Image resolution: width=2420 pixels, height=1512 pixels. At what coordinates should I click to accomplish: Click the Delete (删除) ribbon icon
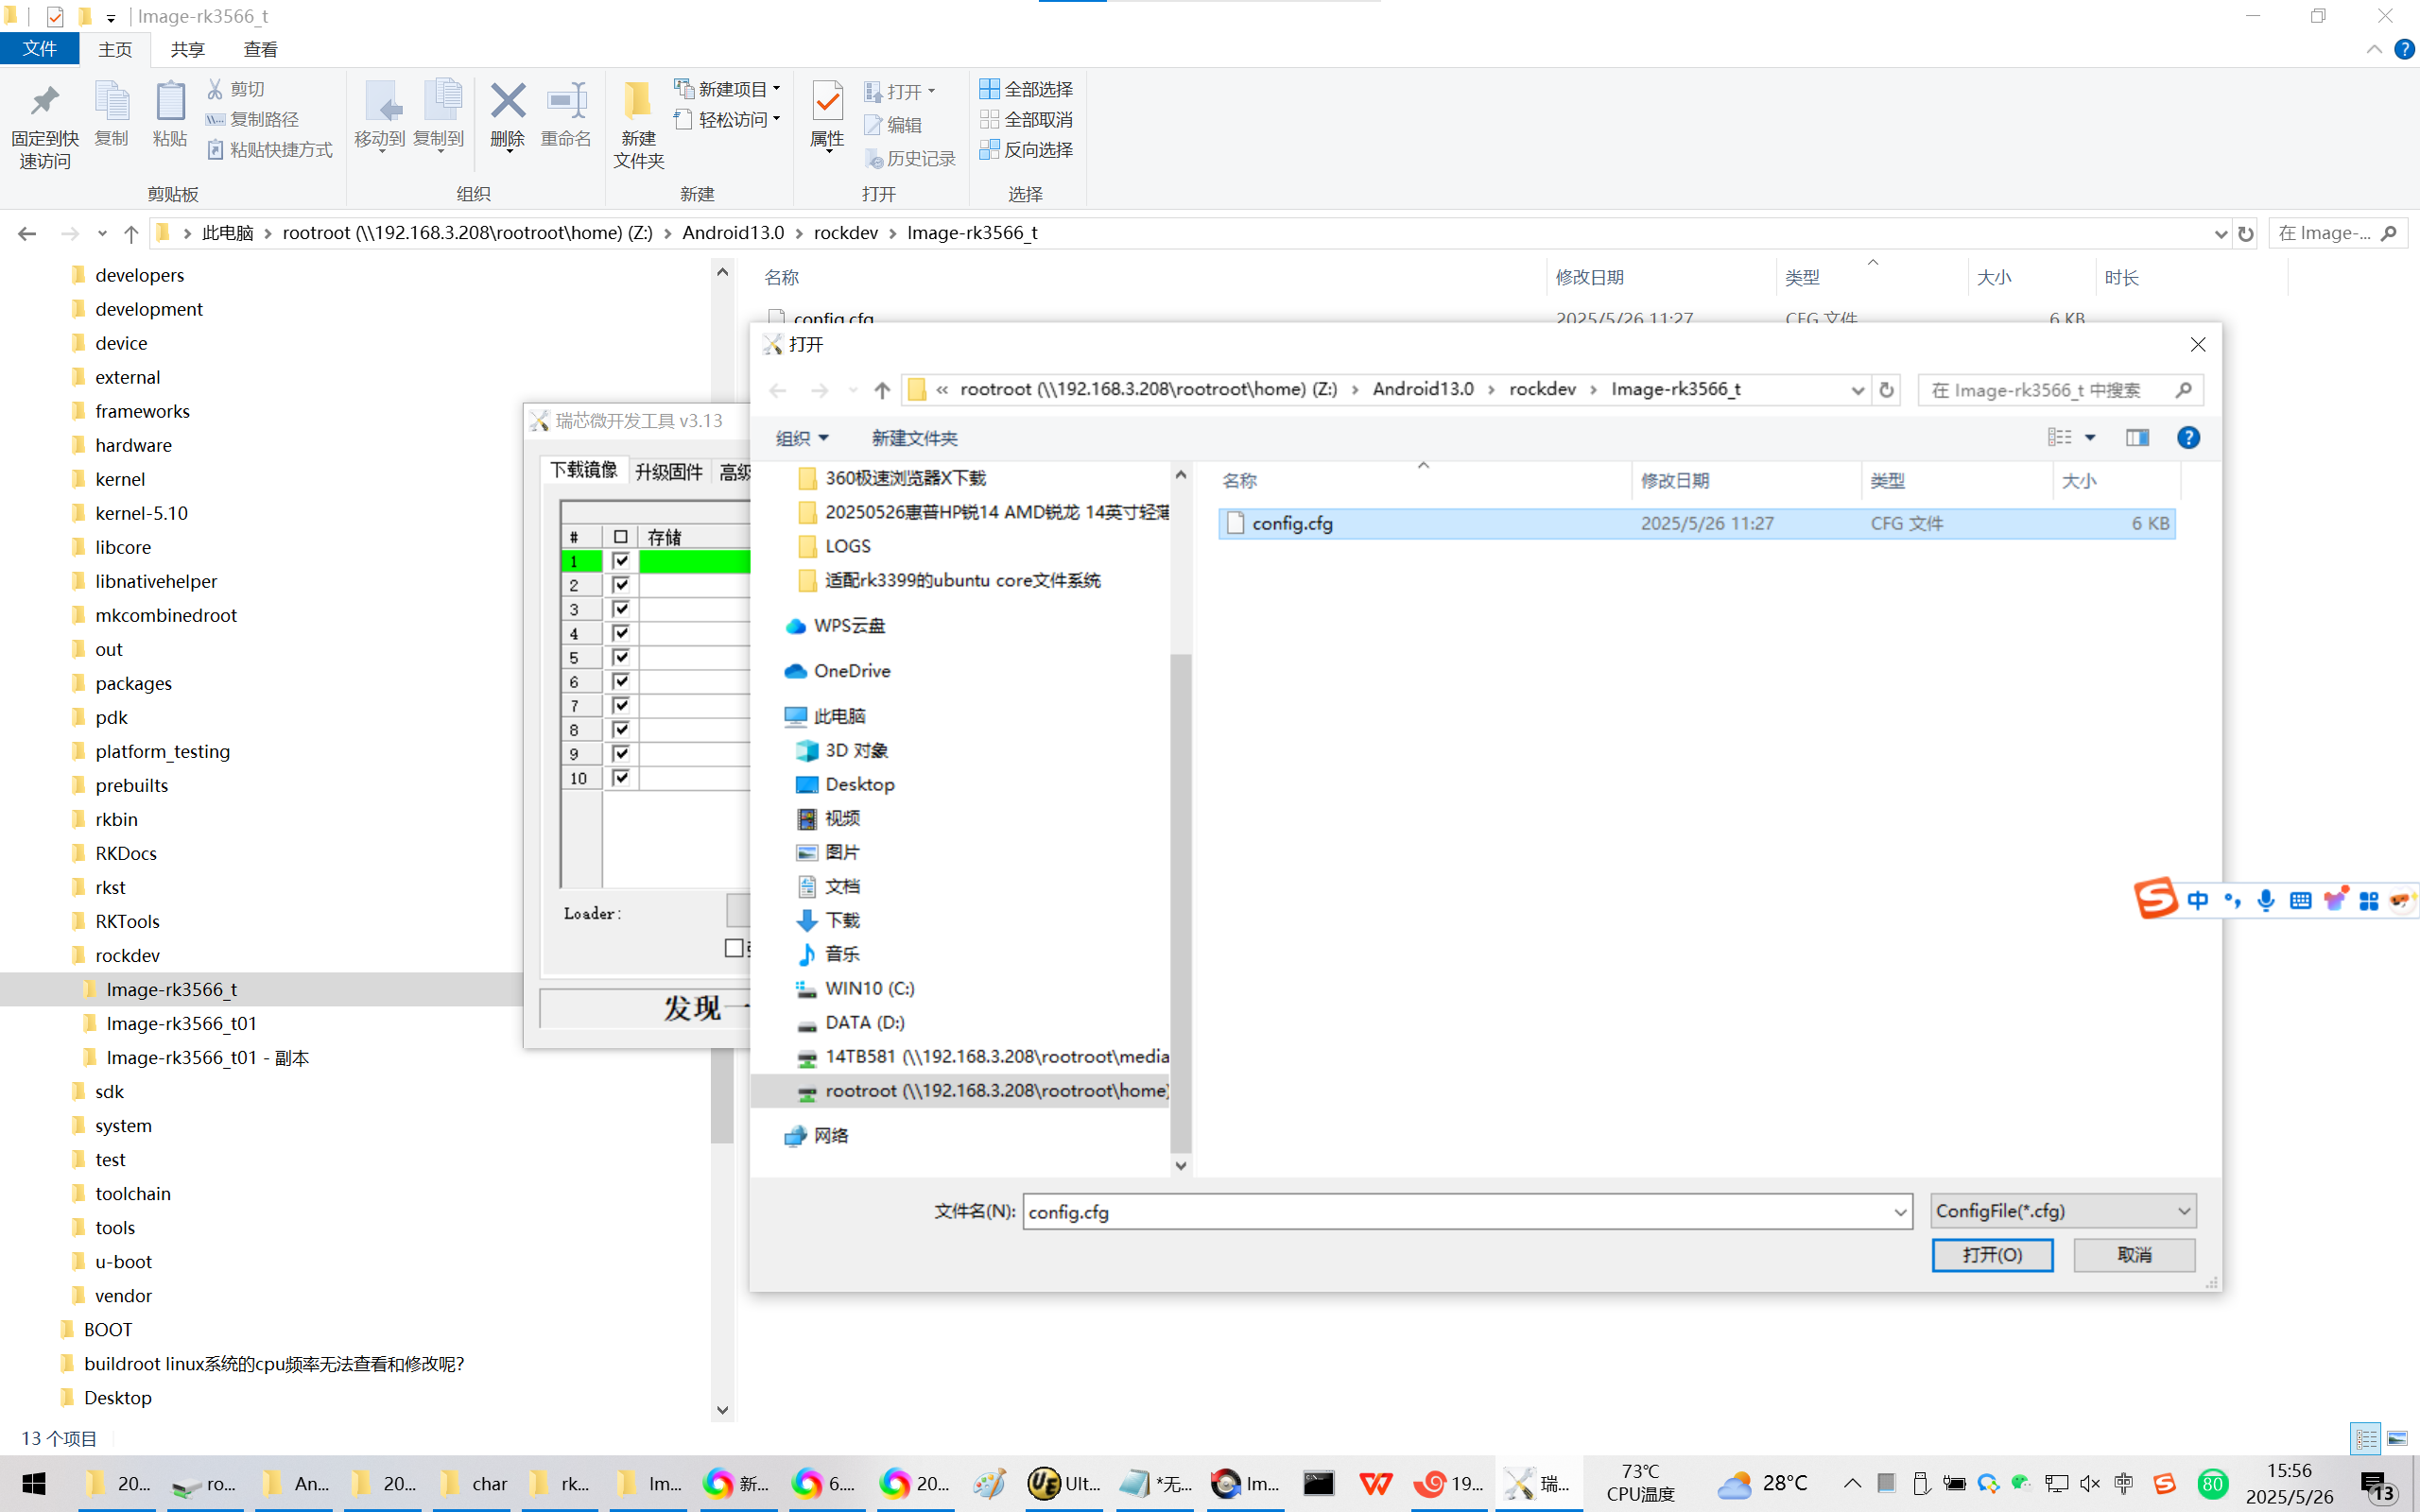507,101
